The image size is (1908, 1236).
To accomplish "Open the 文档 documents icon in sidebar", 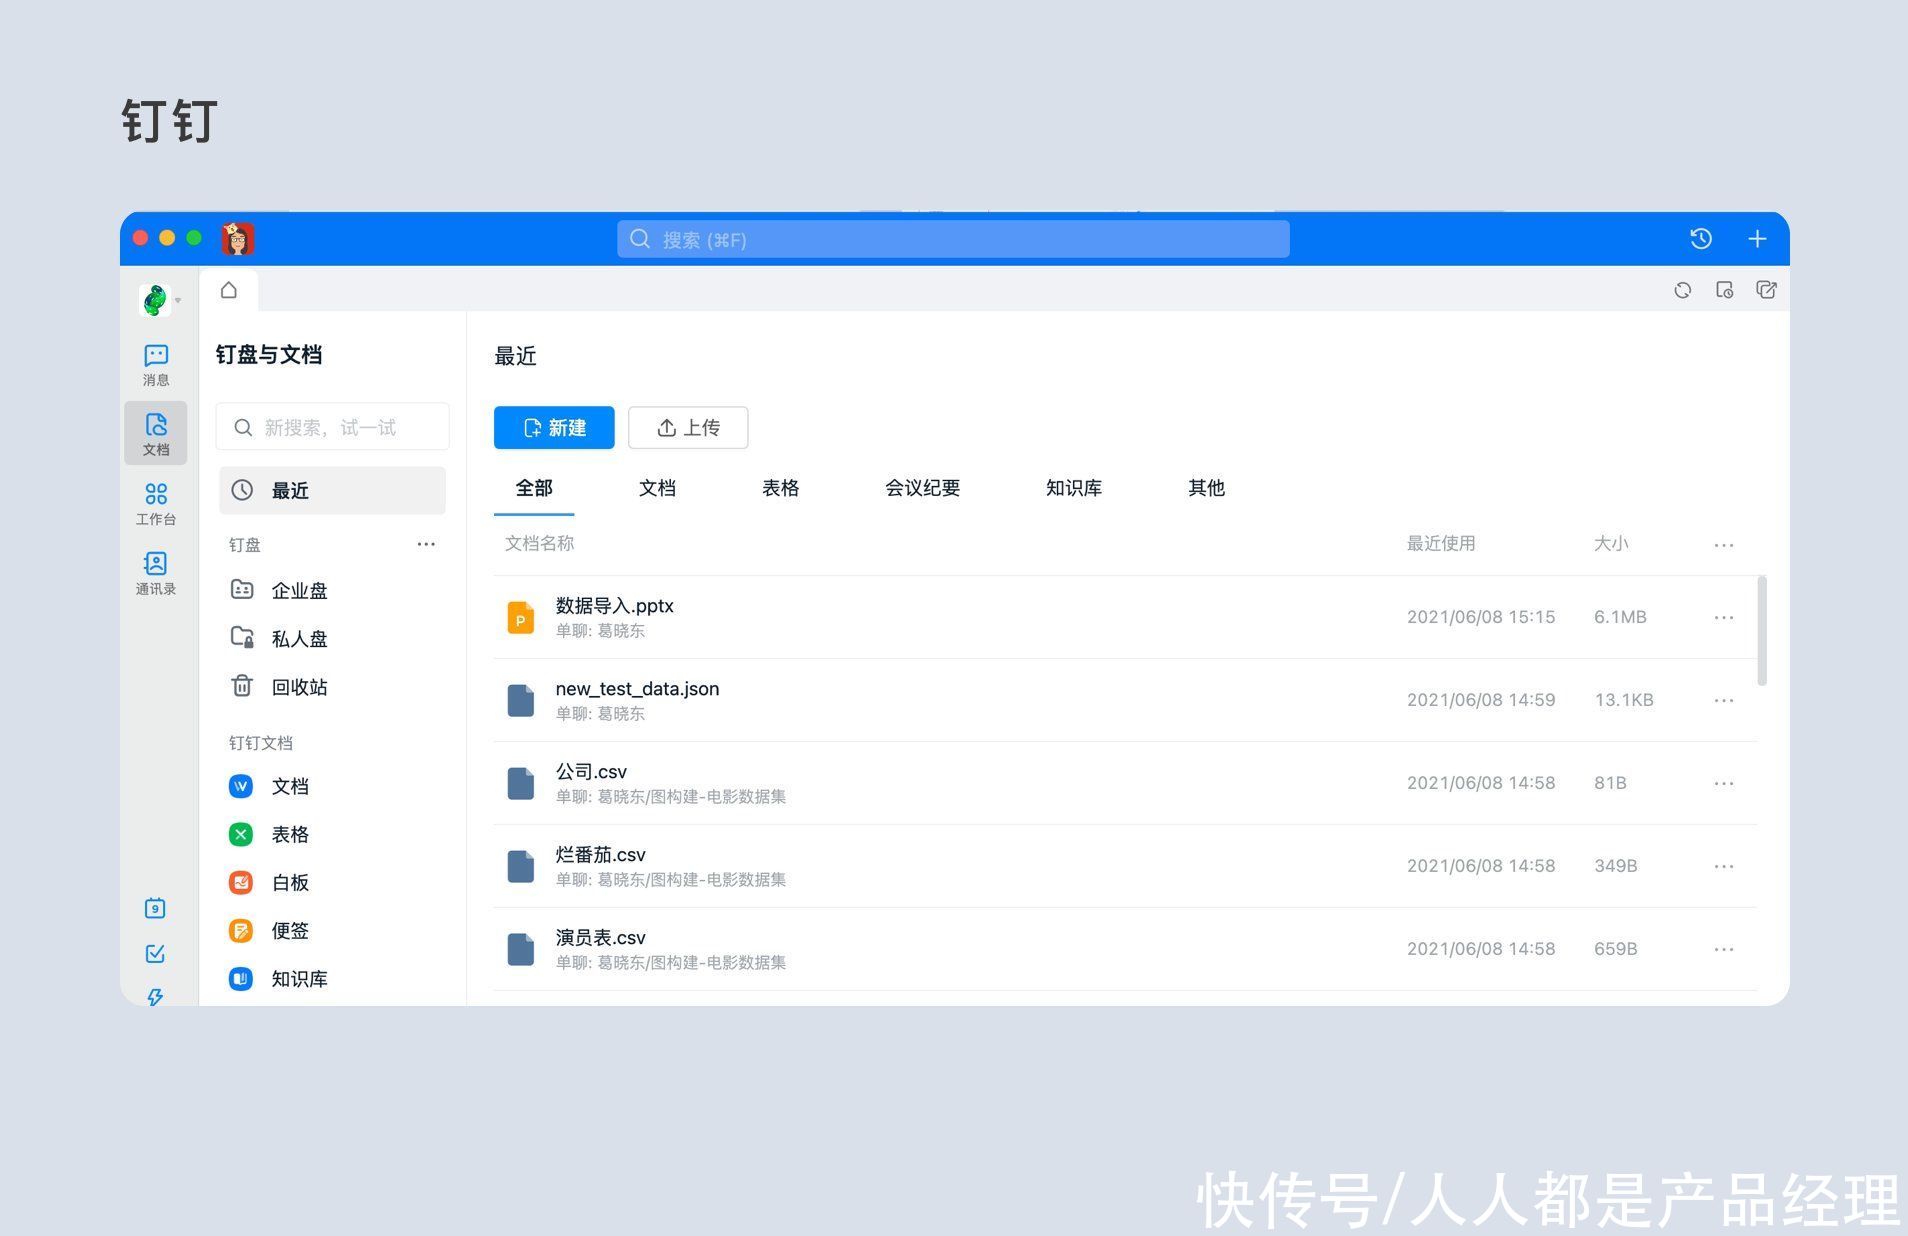I will 156,434.
